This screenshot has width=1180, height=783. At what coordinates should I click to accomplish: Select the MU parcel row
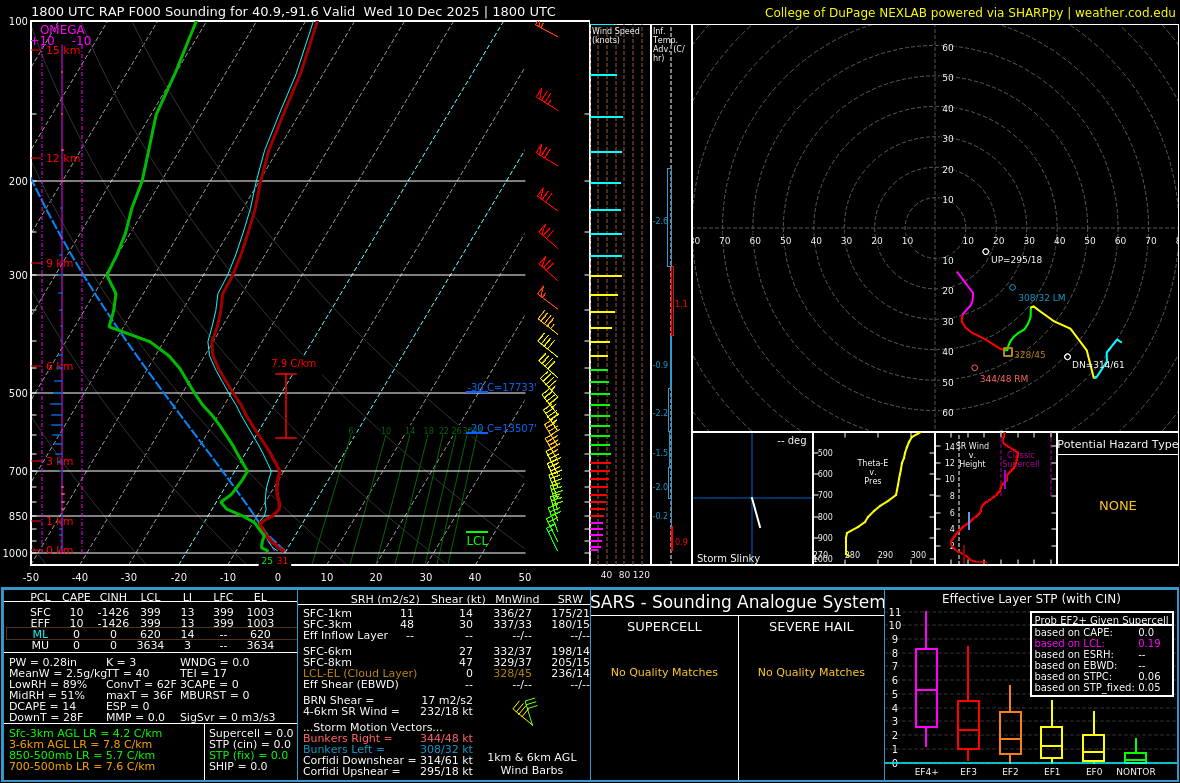pyautogui.click(x=150, y=645)
